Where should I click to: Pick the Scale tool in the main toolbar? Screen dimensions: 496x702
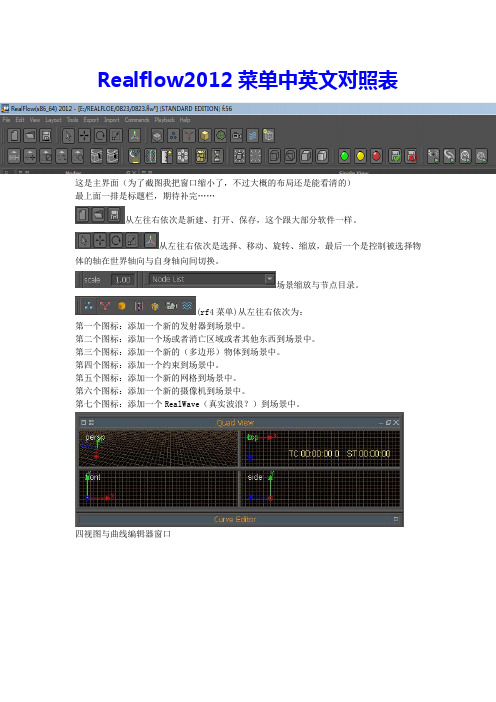(x=116, y=135)
